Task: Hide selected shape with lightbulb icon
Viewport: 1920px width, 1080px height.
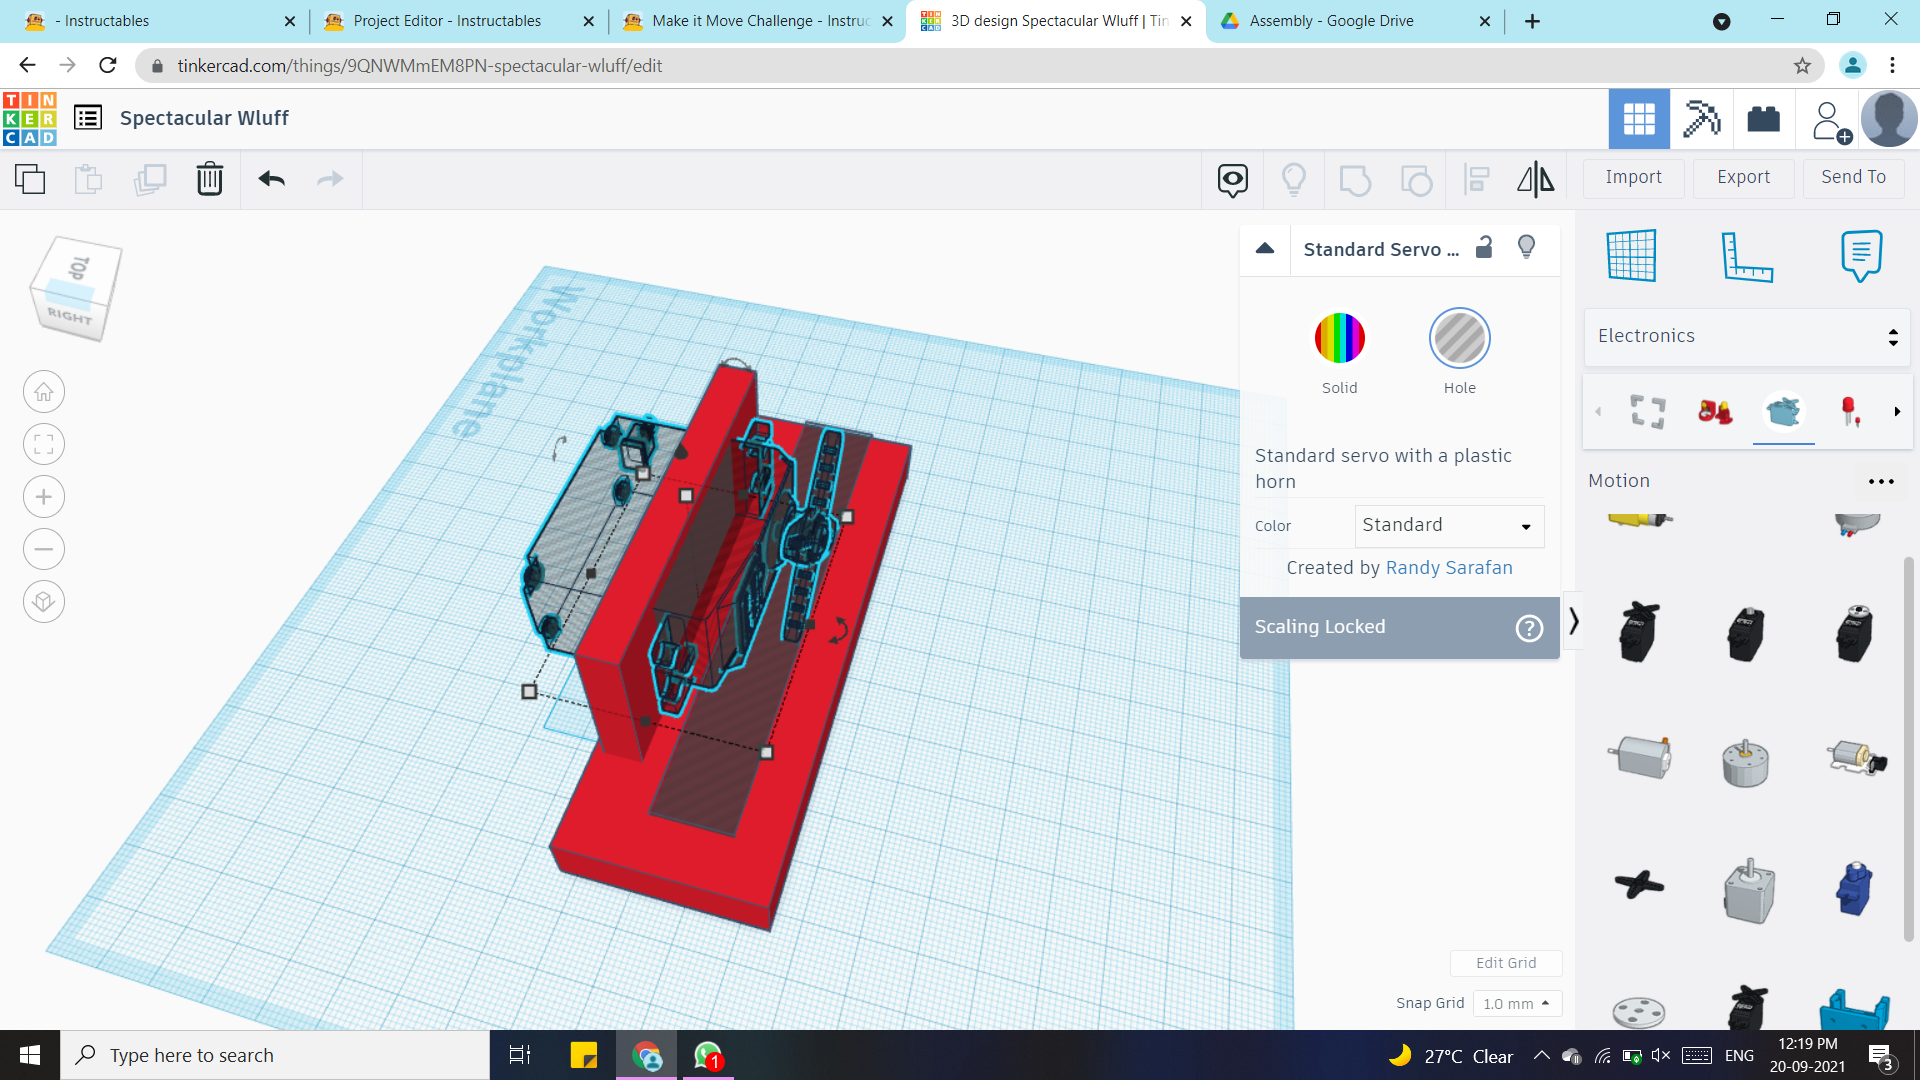Action: click(x=1526, y=247)
